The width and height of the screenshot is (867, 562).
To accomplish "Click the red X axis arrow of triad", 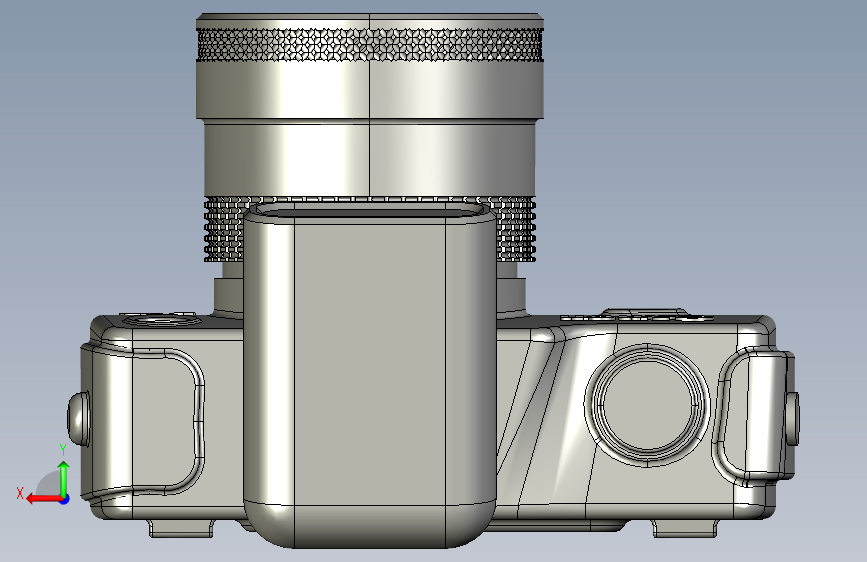I will coord(44,499).
